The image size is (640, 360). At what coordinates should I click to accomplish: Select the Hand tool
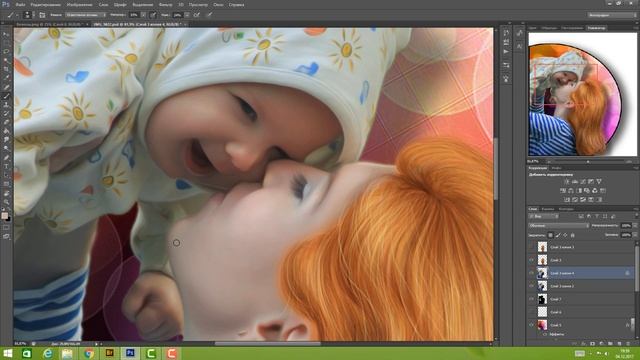point(6,193)
